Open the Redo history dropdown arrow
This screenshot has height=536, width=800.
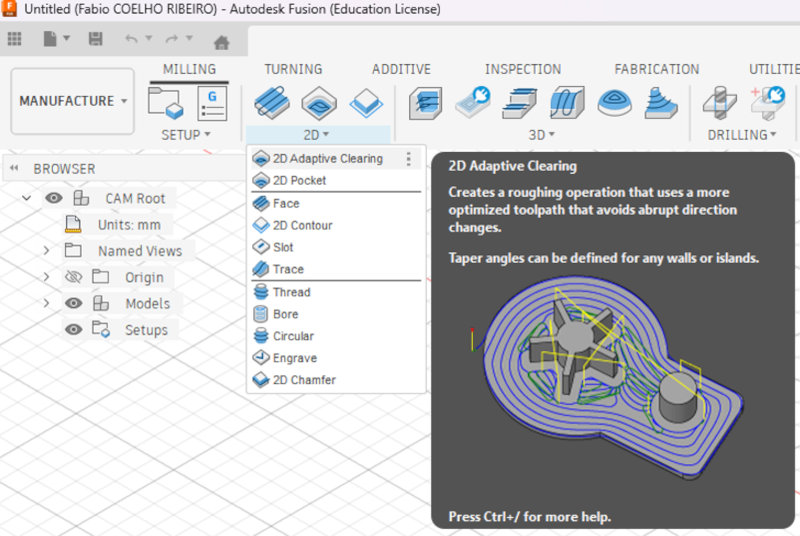point(189,38)
